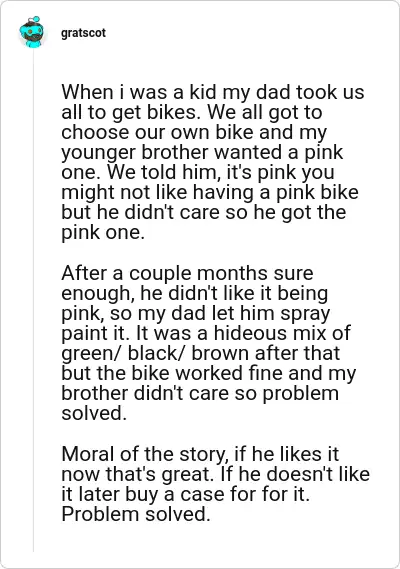
Task: Click the line "might not like having a pink bike"
Action: [210, 192]
